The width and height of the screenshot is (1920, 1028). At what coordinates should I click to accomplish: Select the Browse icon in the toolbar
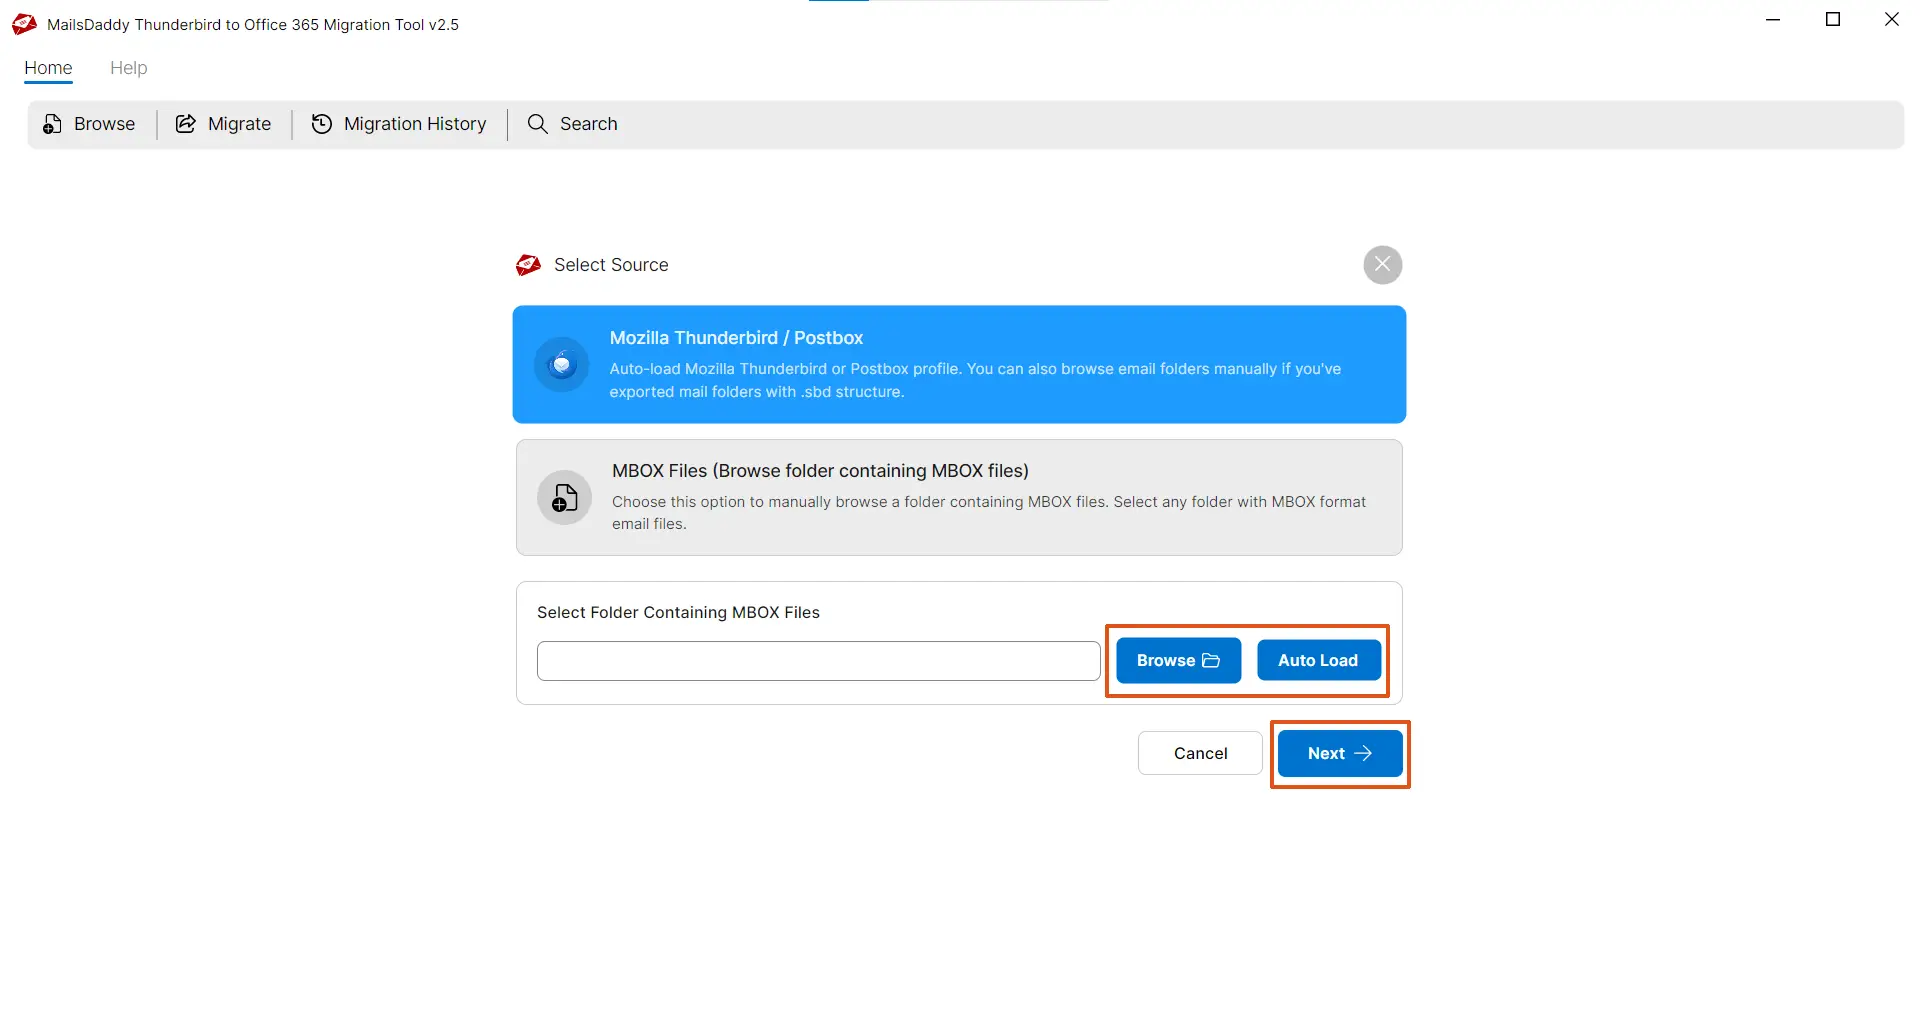(51, 123)
